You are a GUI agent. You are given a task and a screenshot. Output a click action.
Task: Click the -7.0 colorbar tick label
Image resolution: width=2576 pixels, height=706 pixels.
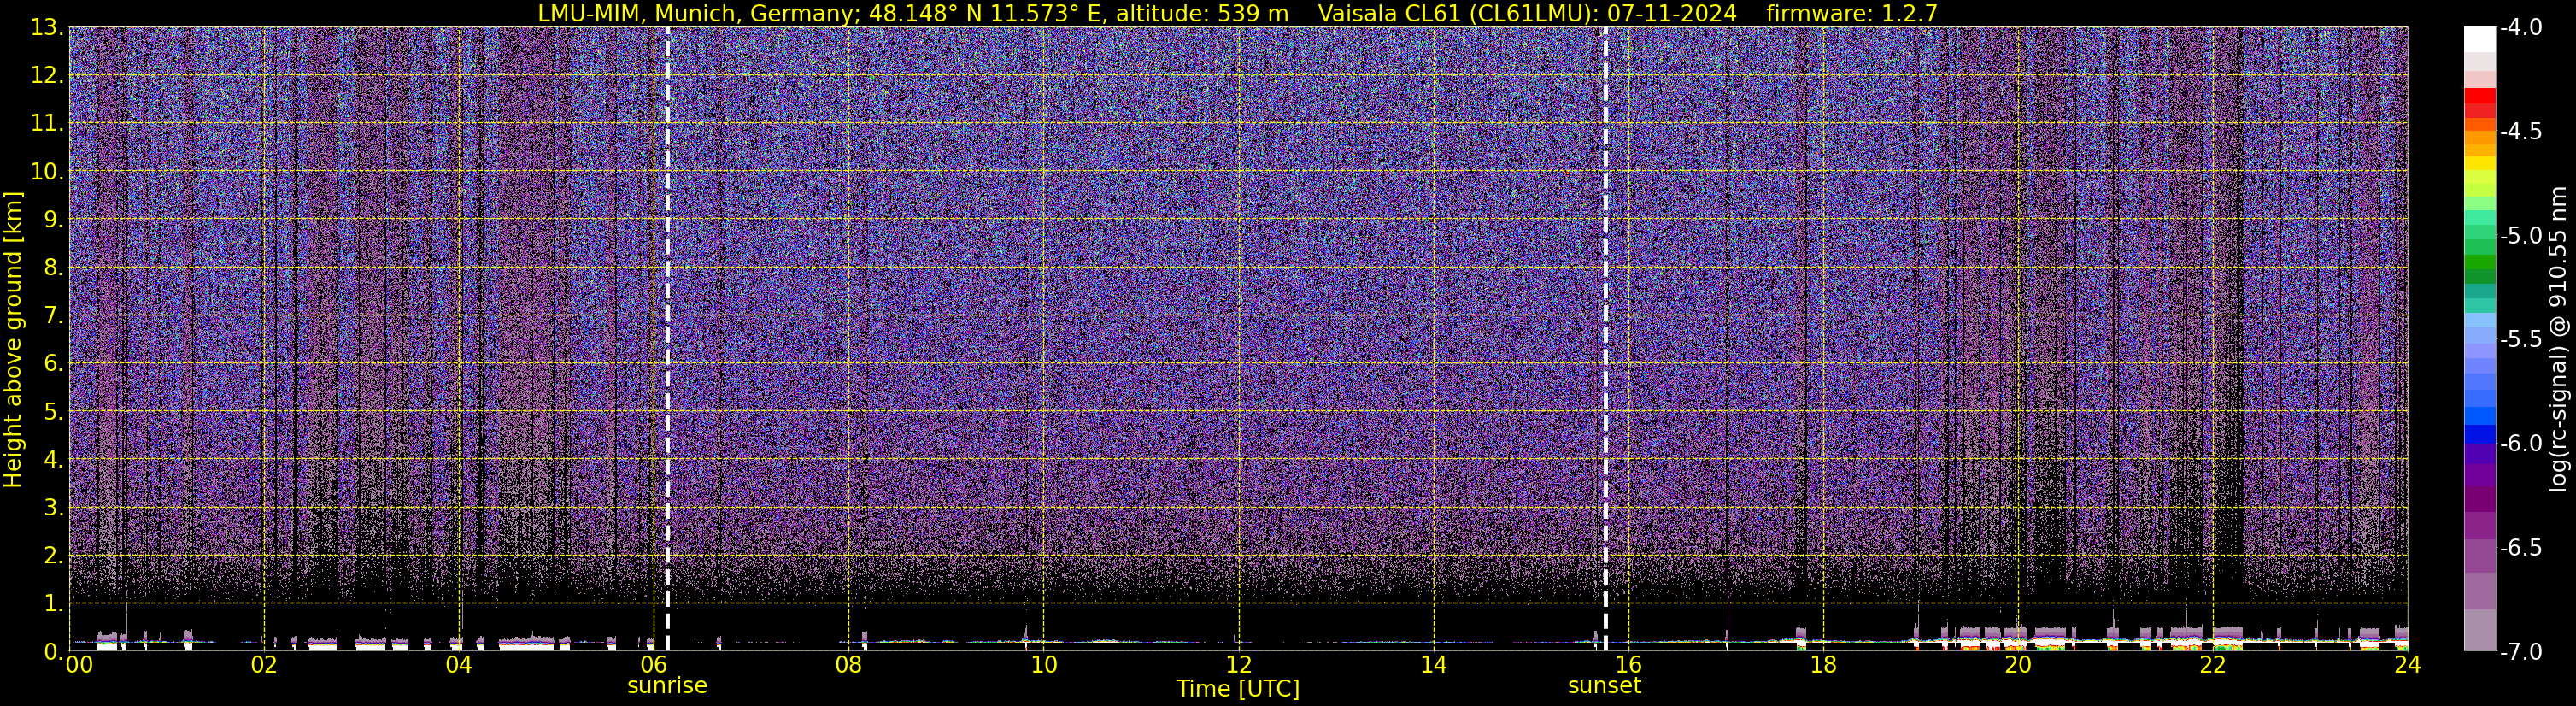[2519, 652]
